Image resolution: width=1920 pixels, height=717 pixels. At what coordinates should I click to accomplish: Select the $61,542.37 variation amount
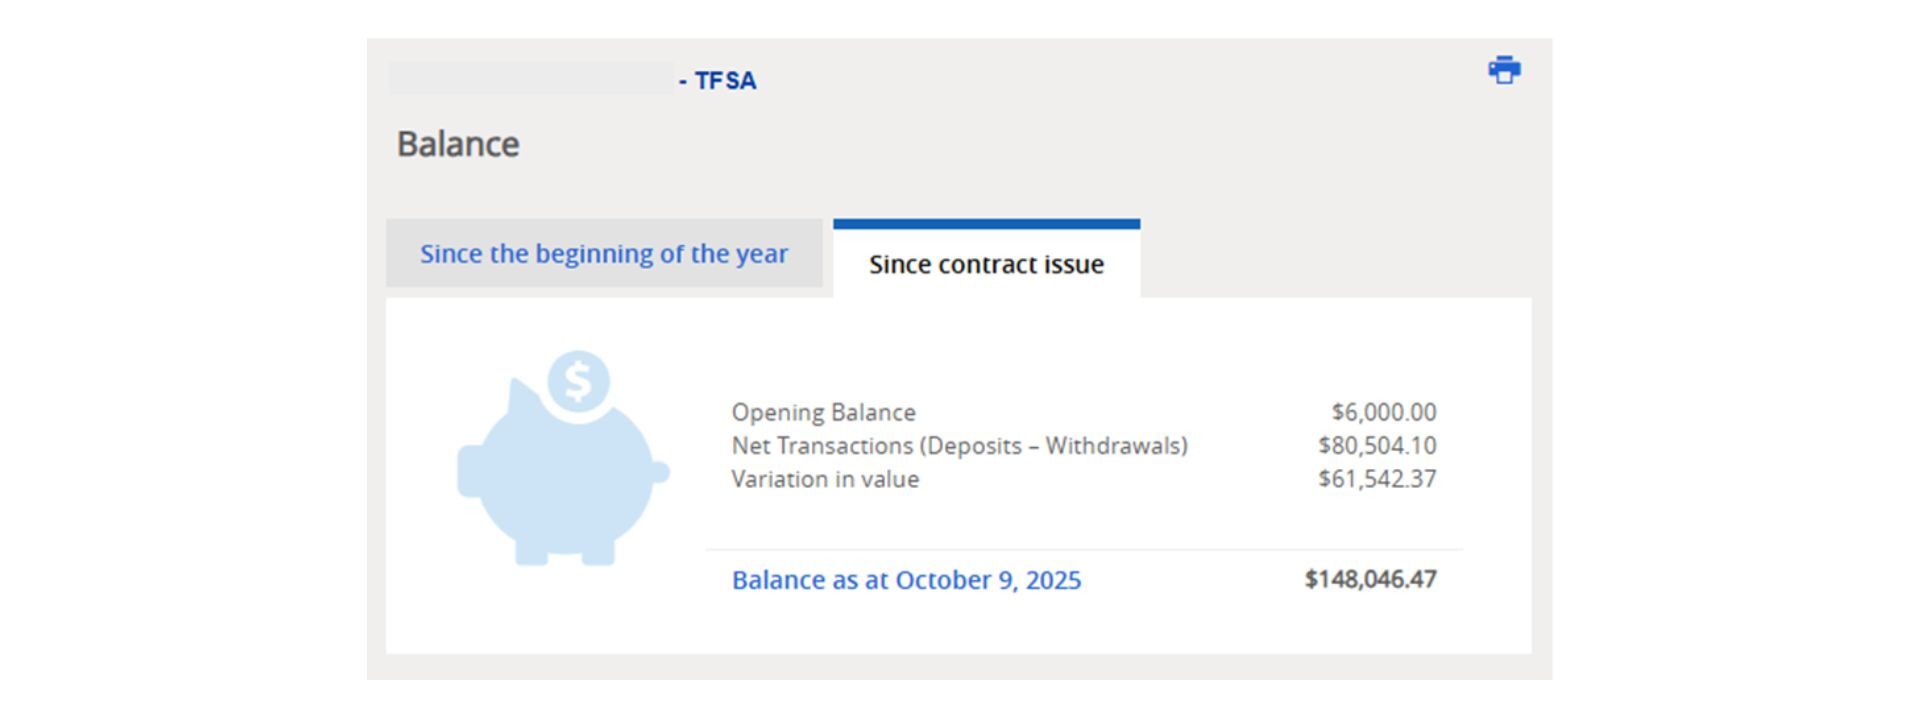1377,479
